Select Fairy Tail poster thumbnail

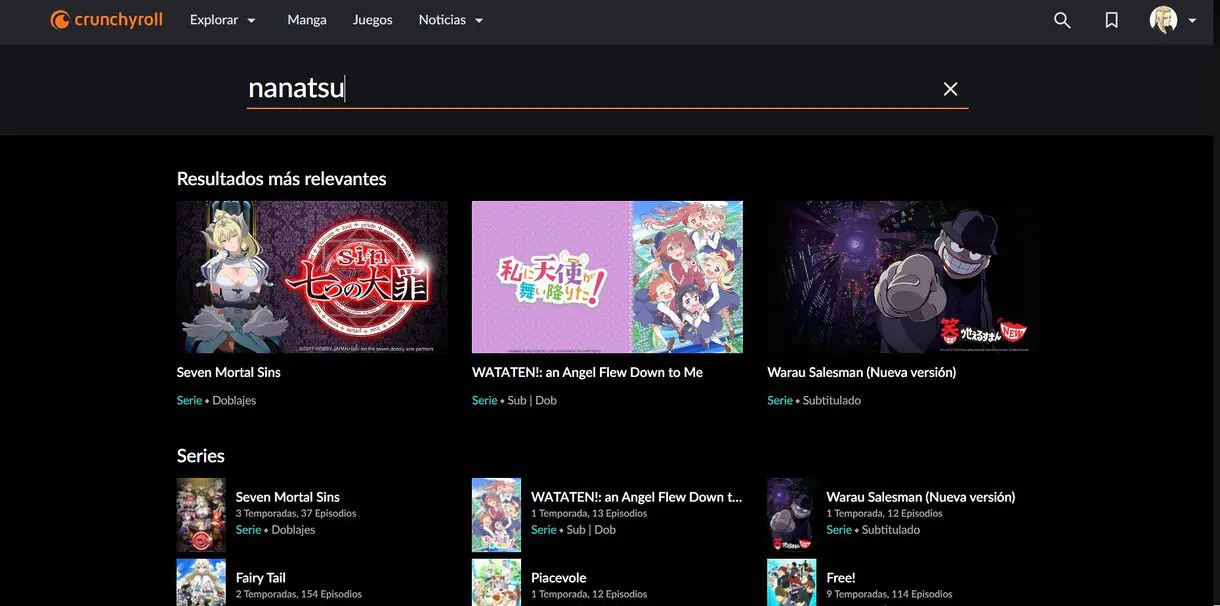[x=201, y=582]
